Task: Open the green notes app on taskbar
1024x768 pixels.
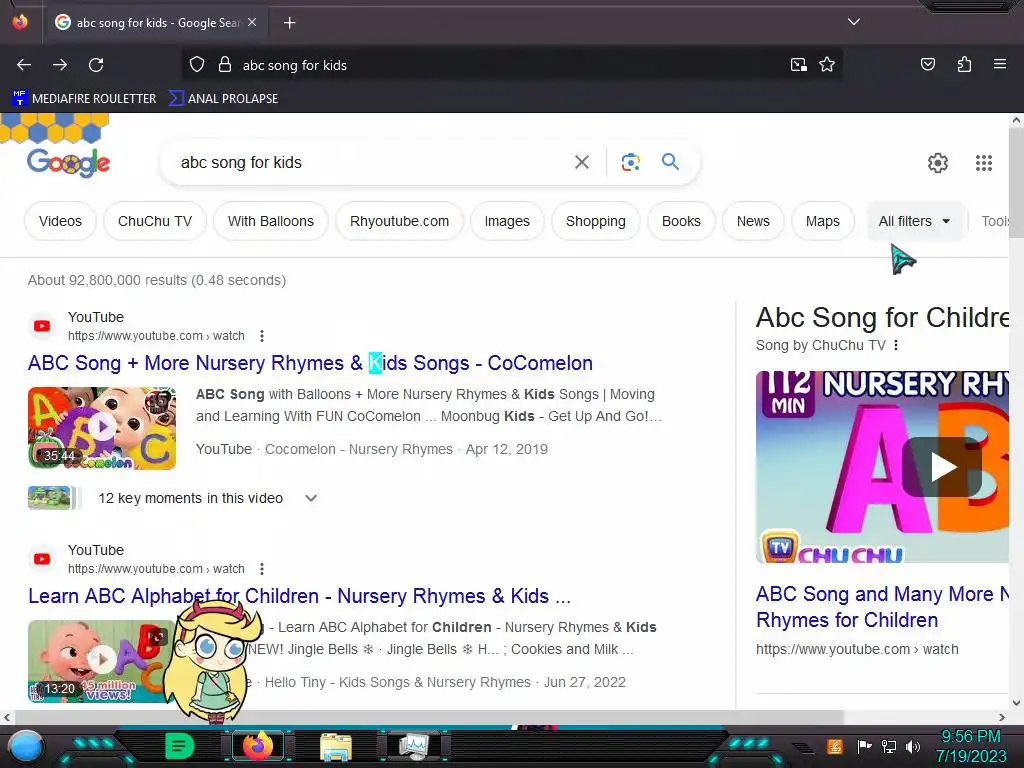Action: 180,746
